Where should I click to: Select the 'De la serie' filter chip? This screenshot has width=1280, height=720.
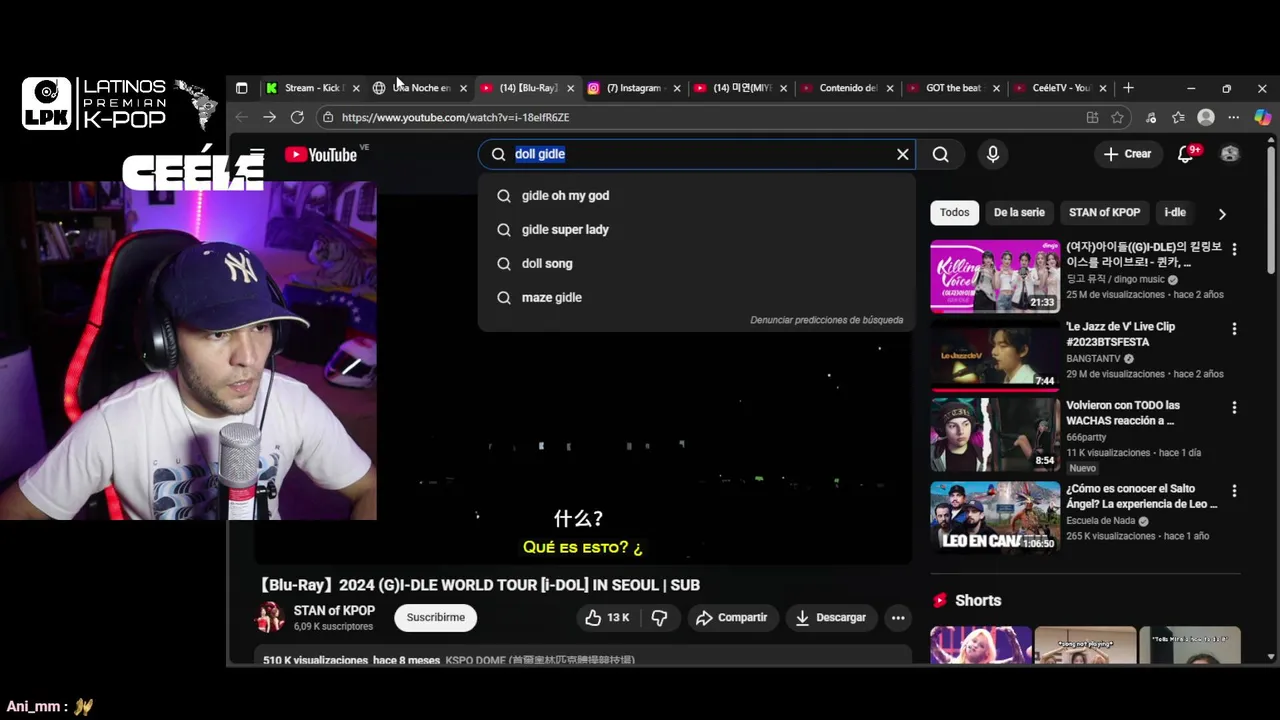(x=1019, y=212)
